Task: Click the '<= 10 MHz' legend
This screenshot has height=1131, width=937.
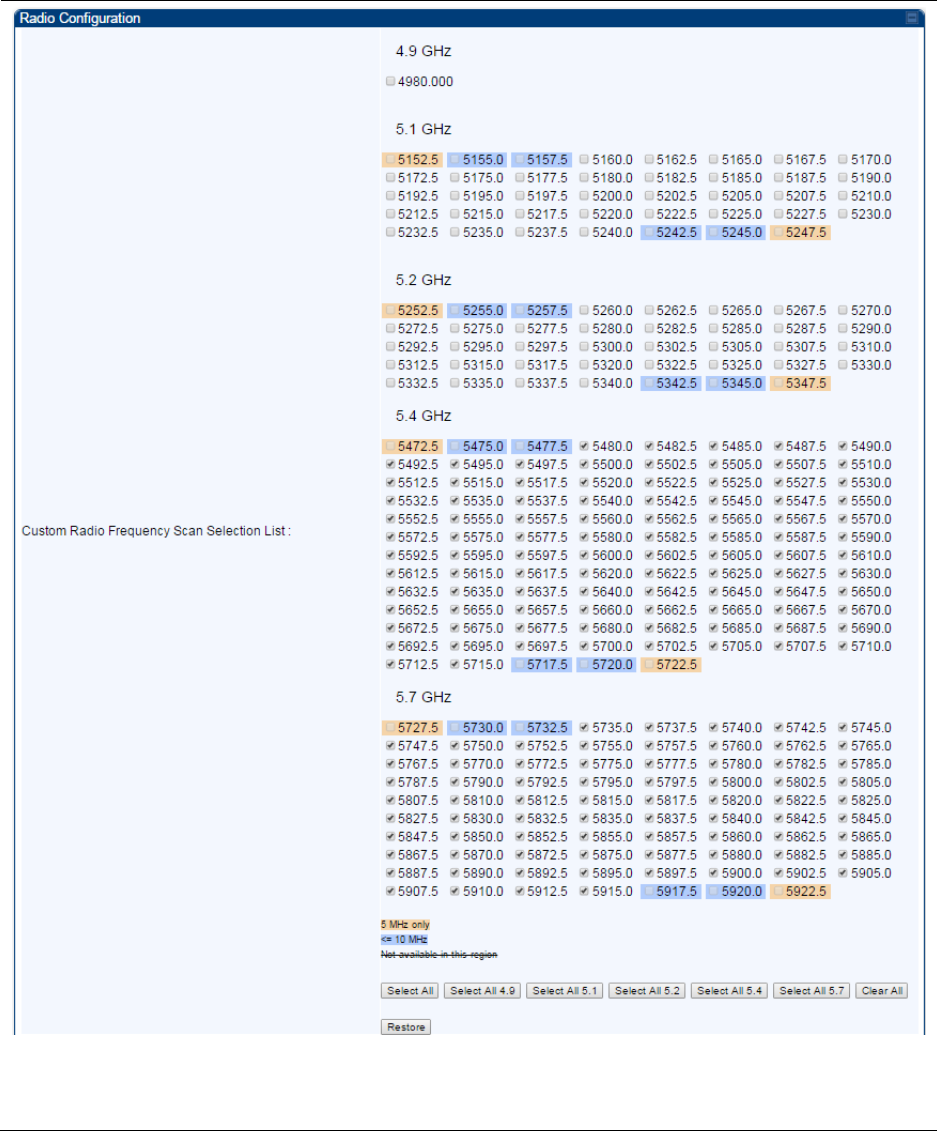Action: click(404, 940)
